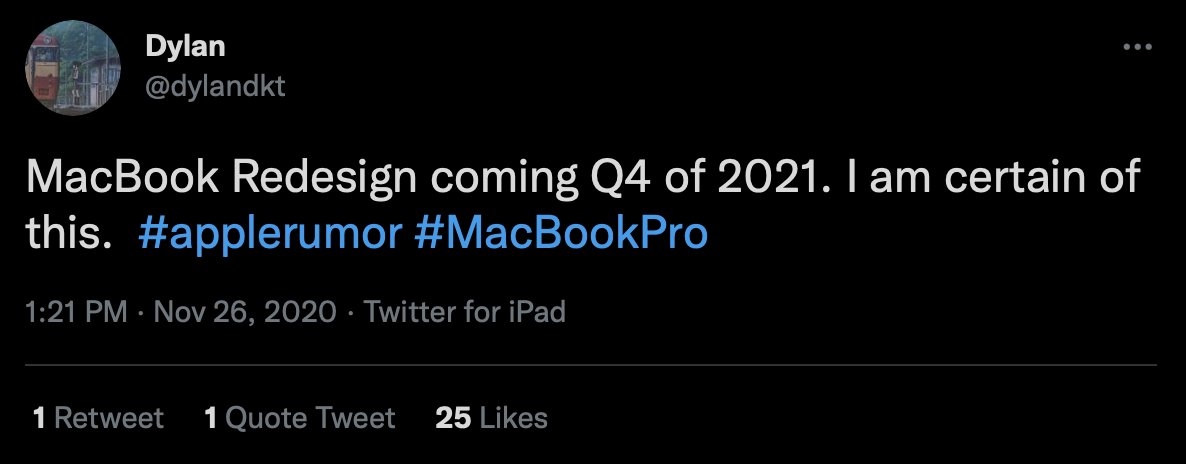Click the 1:21 PM timestamp
The width and height of the screenshot is (1186, 464).
click(x=76, y=312)
